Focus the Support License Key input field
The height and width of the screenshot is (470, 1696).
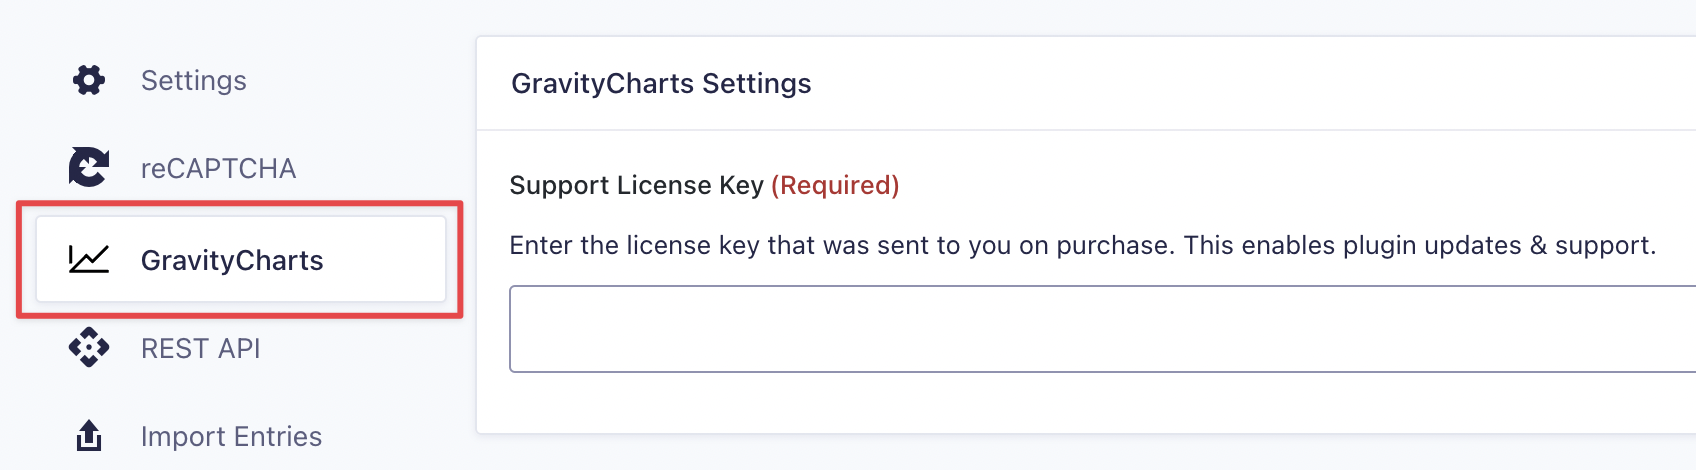1100,329
